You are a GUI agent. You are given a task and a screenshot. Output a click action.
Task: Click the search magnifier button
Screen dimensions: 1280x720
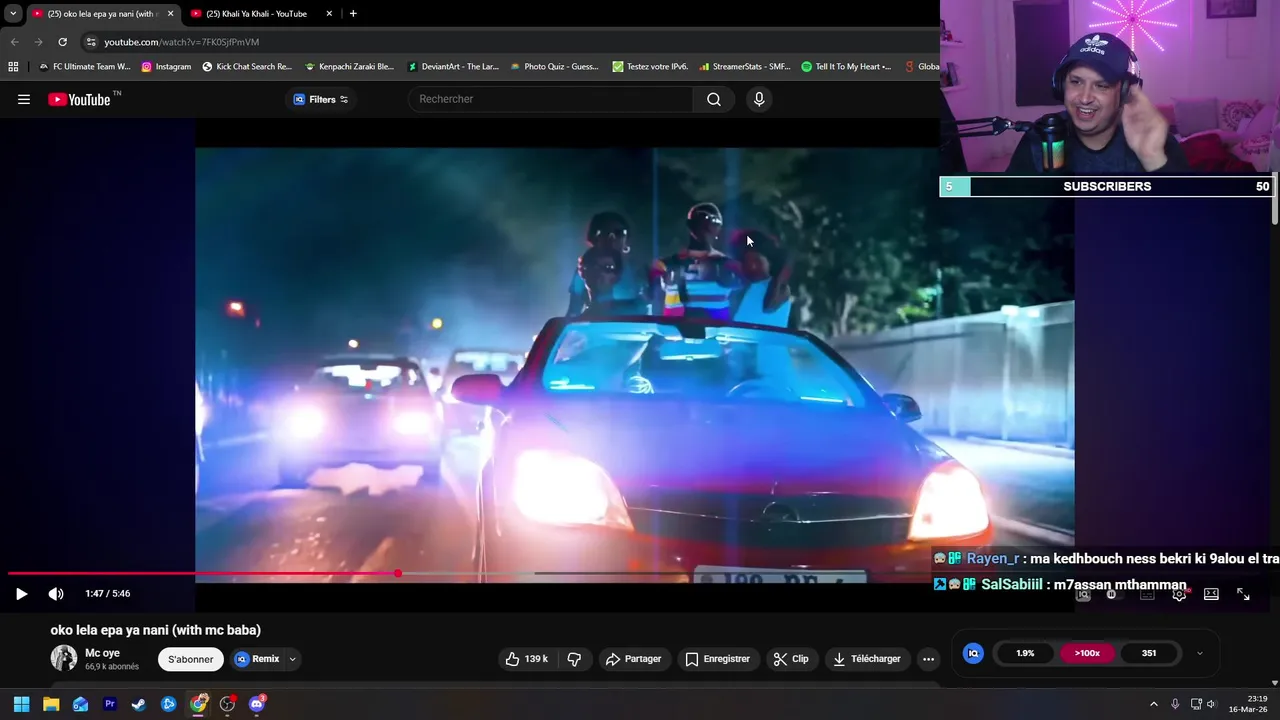coord(714,99)
